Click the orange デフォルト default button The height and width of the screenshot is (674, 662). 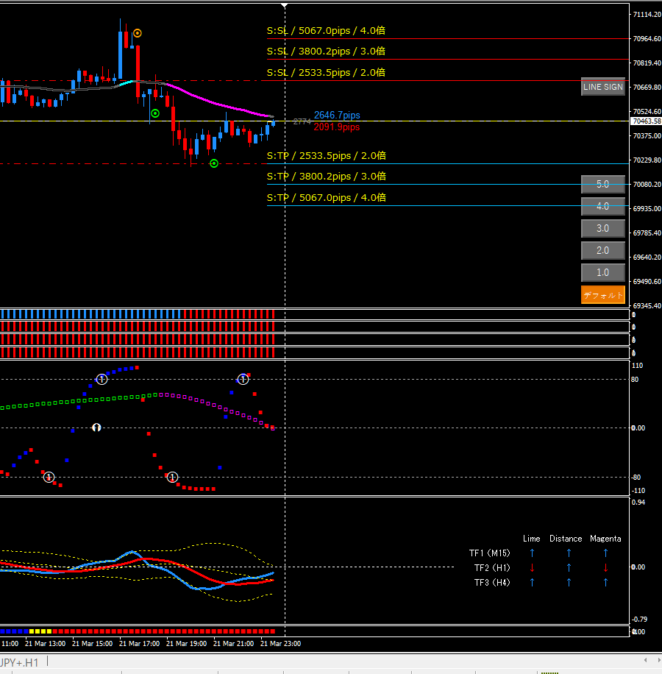tap(603, 295)
